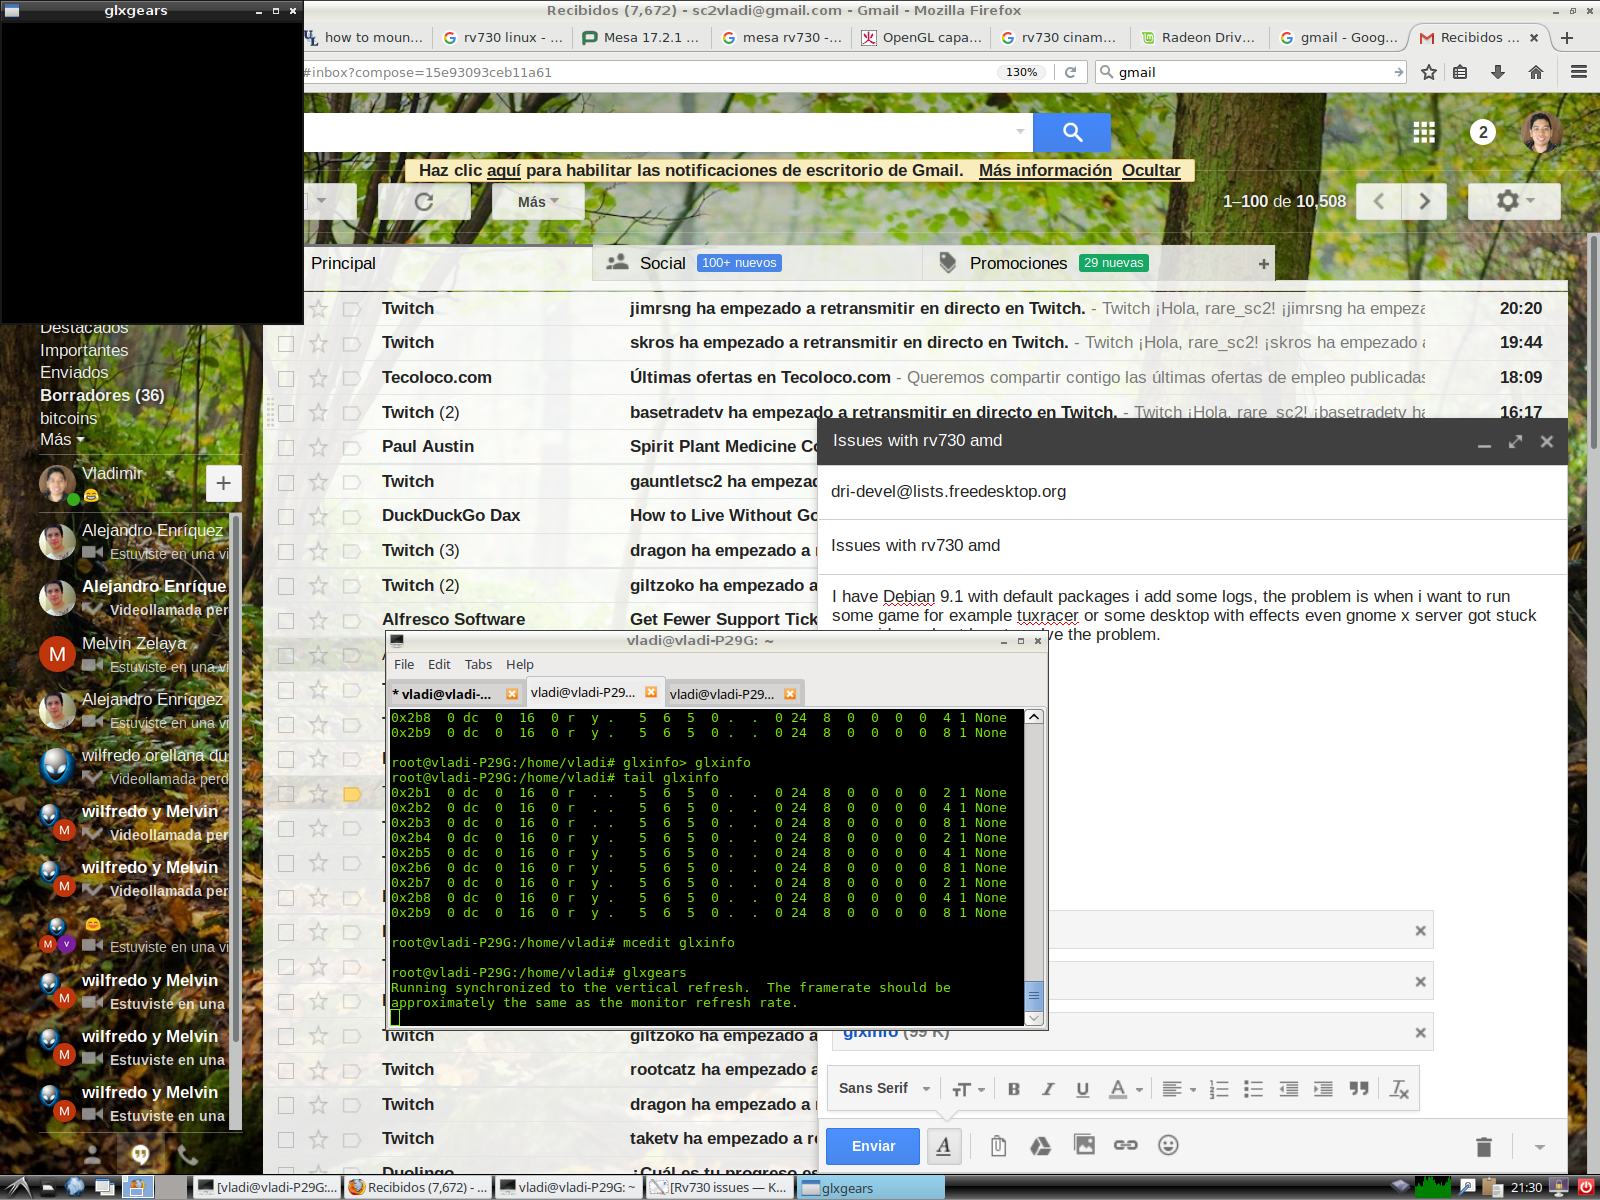Open the Google apps grid

(x=1424, y=132)
